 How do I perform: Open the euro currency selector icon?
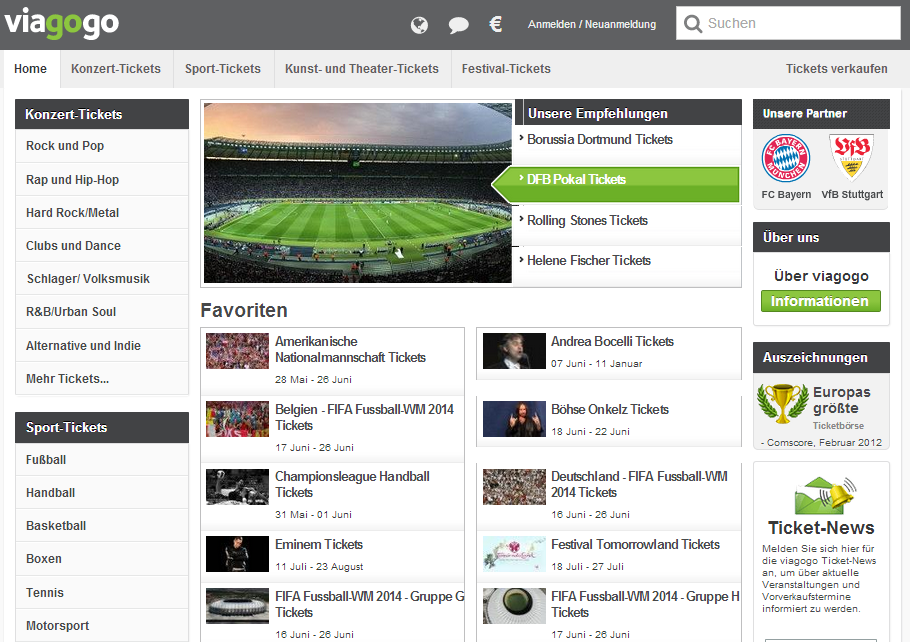click(496, 24)
